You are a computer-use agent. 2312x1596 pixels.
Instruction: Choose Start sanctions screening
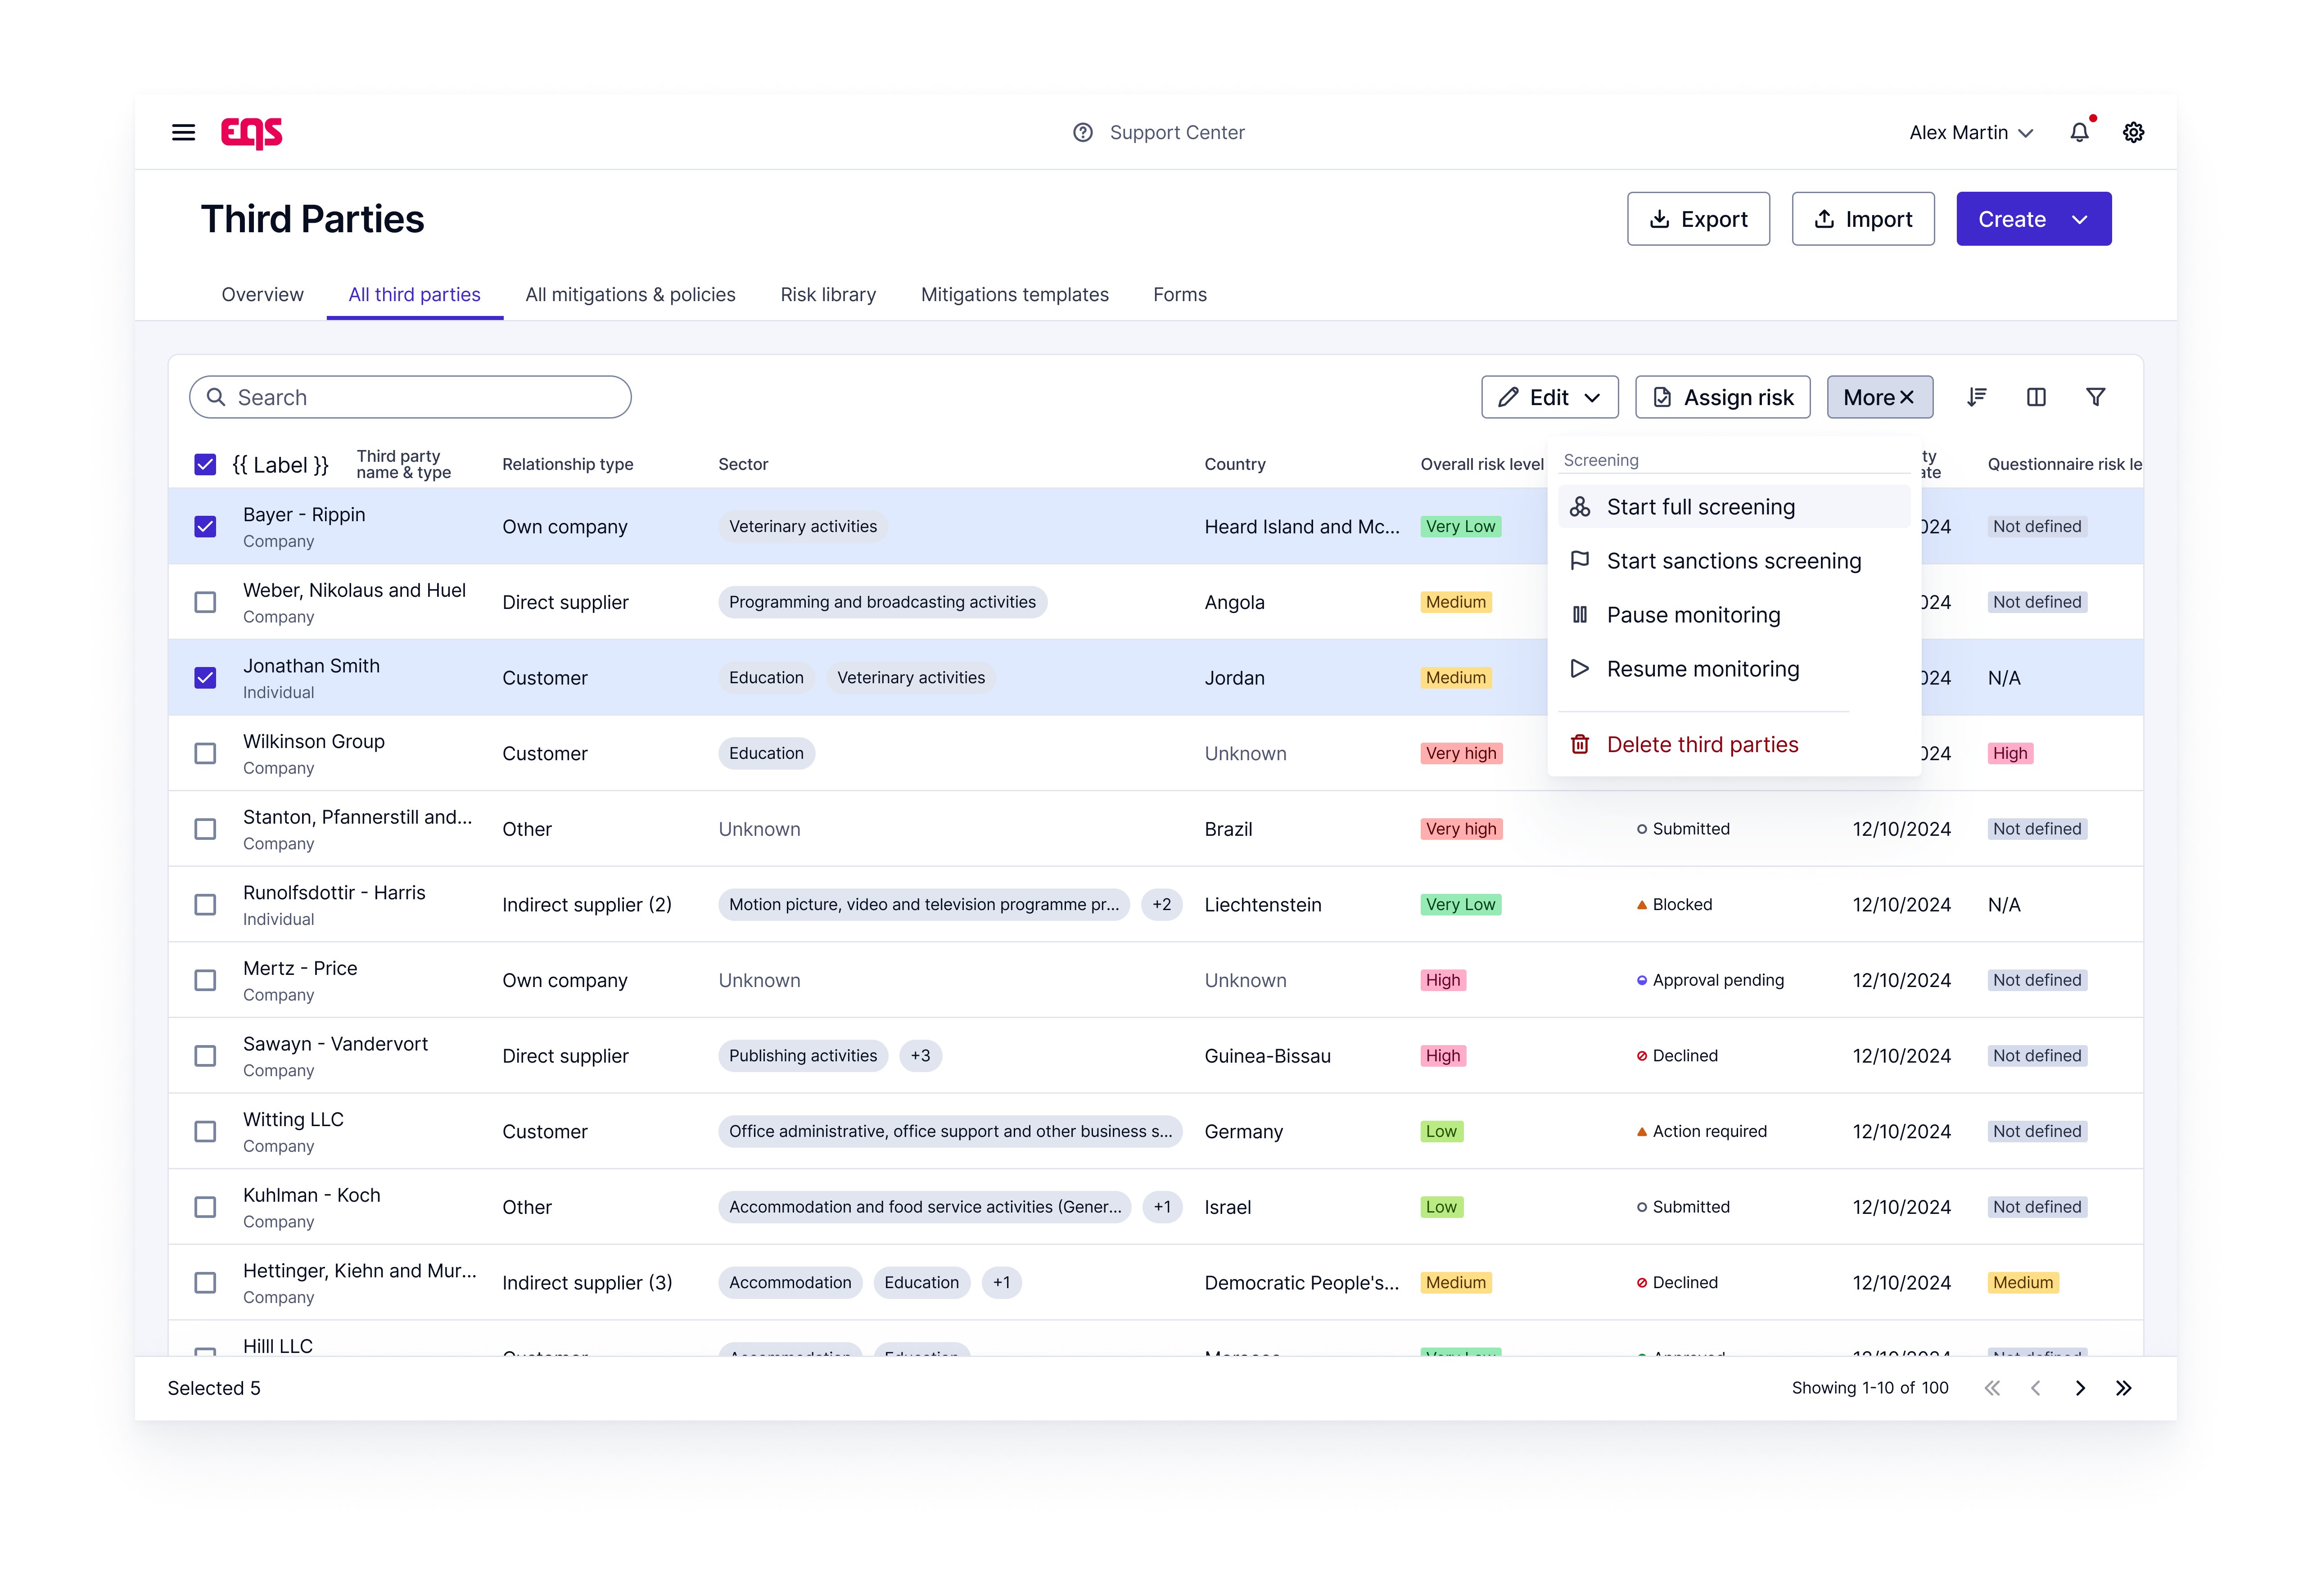coord(1733,561)
